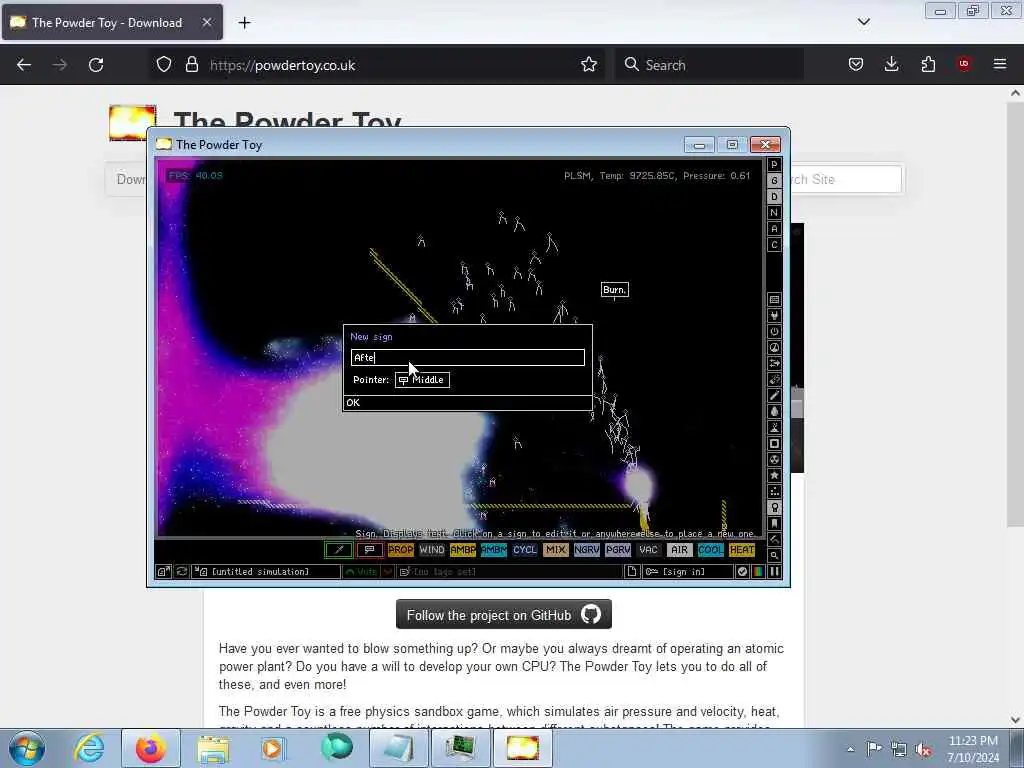The height and width of the screenshot is (768, 1024).
Task: Open the Powders element category
Action: (774, 428)
